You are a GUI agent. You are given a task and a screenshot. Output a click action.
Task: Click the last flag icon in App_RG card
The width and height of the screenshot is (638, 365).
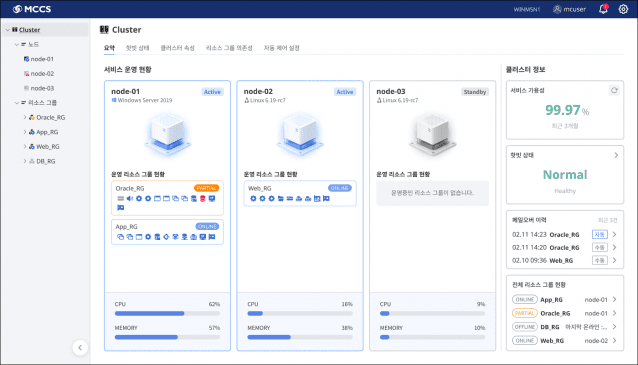212,237
